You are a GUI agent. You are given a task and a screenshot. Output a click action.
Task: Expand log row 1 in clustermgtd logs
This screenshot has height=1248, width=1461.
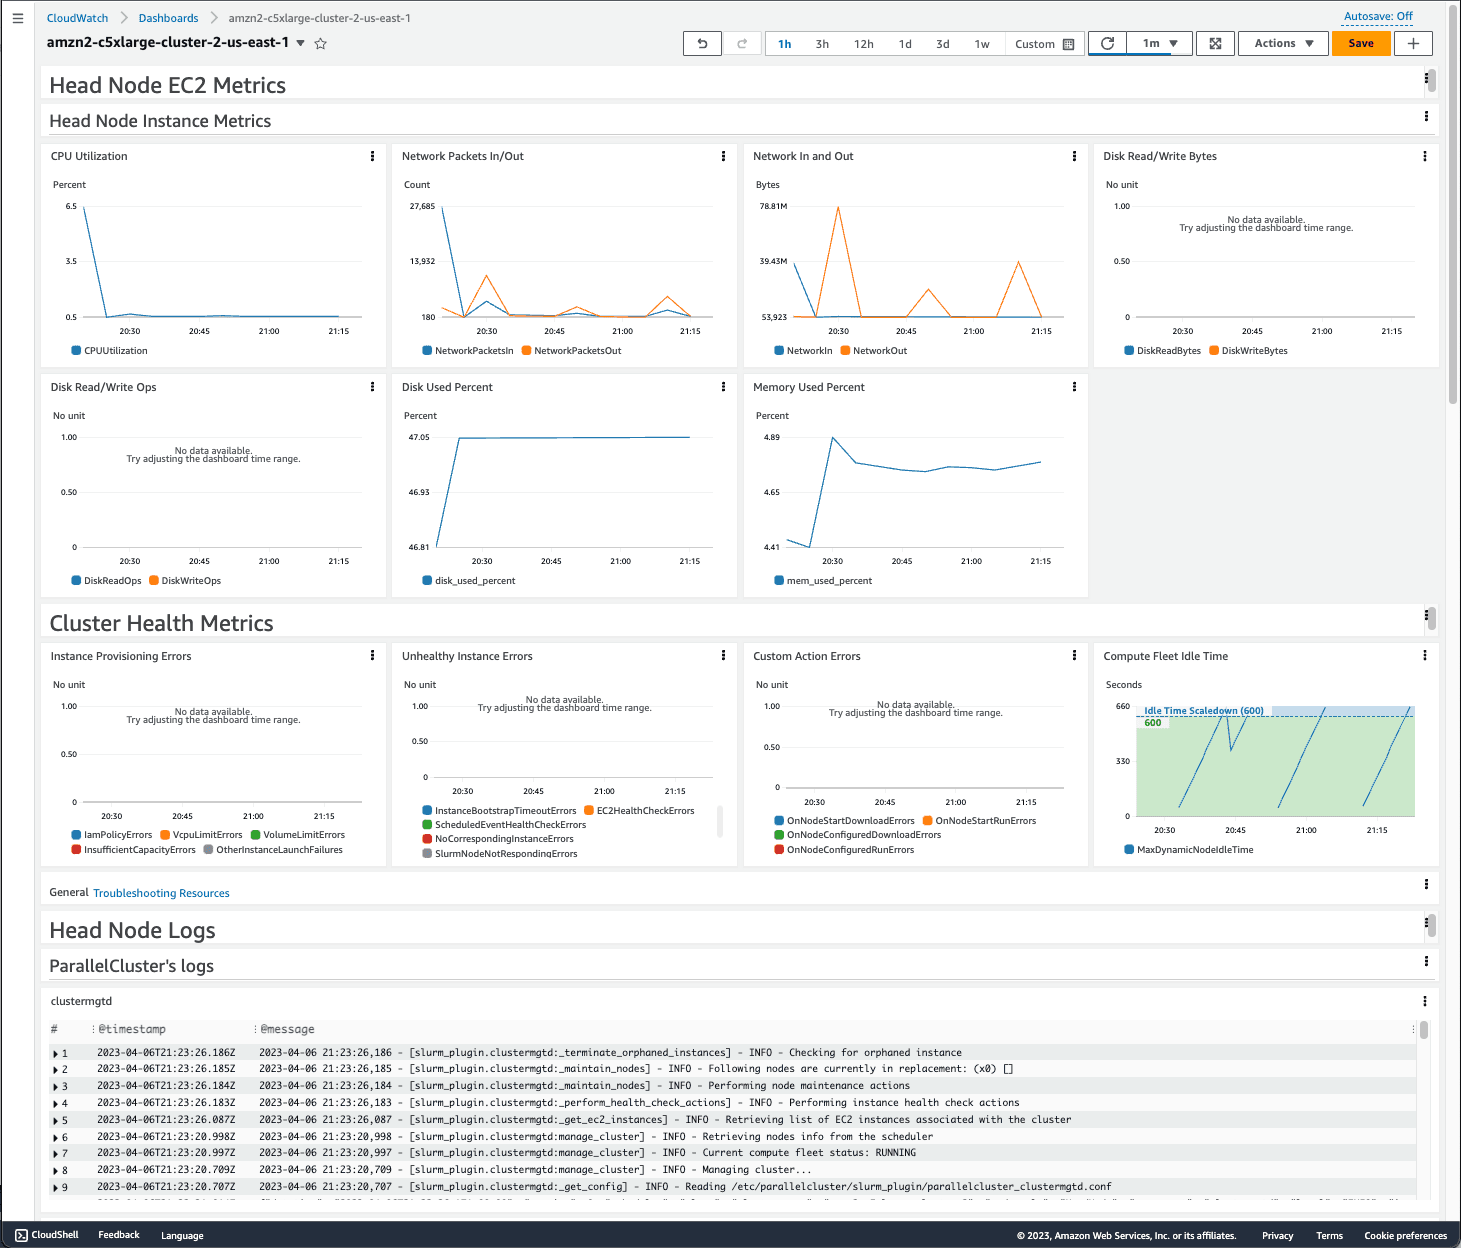point(56,1052)
